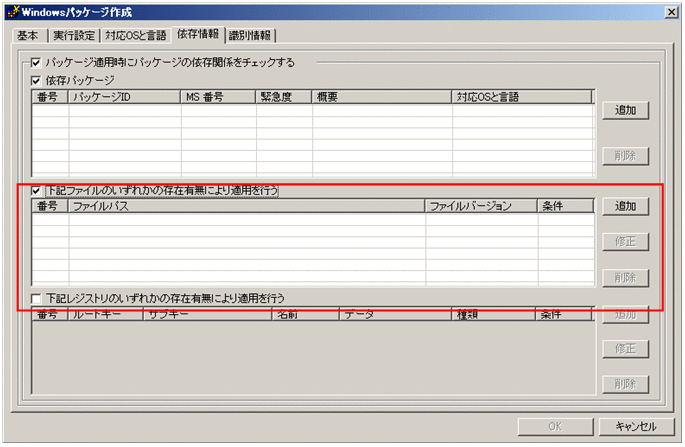Click the キャンセル button
This screenshot has width=685, height=447.
pos(635,426)
